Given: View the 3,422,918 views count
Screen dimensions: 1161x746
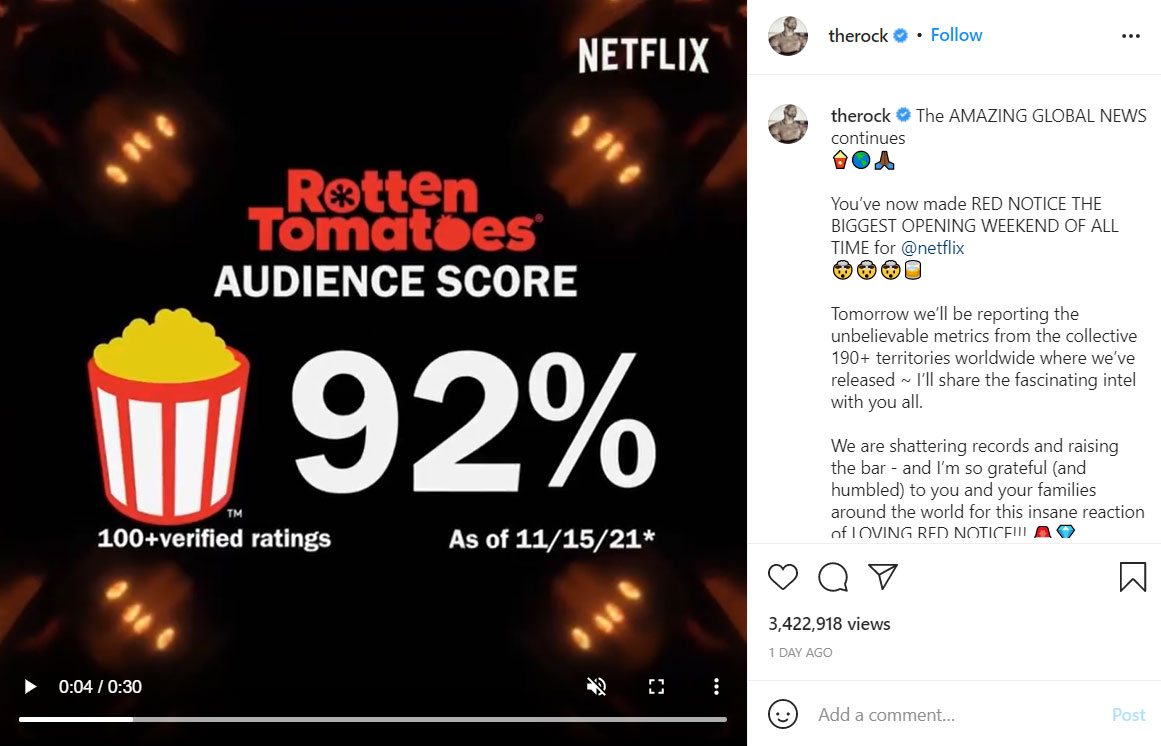Looking at the screenshot, I should click(x=829, y=624).
